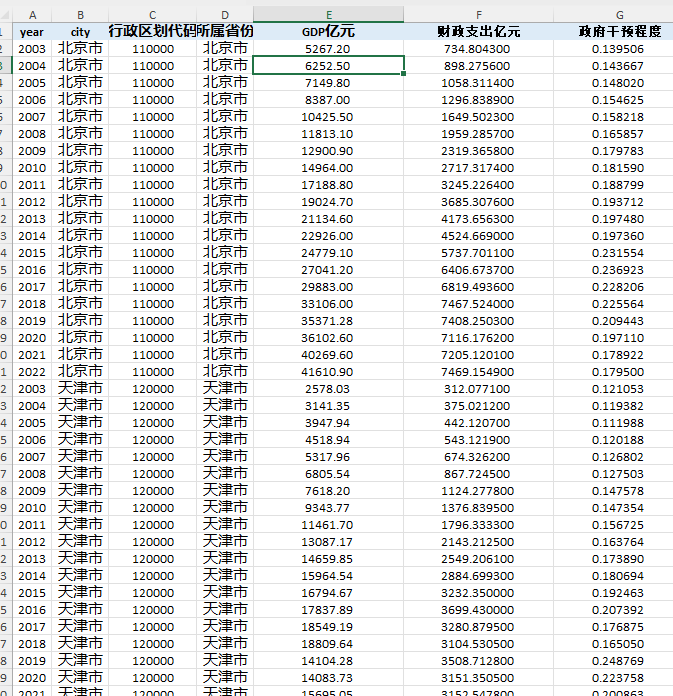Click province cell 天津市 in 2006 row
This screenshot has height=696, width=673.
point(225,440)
